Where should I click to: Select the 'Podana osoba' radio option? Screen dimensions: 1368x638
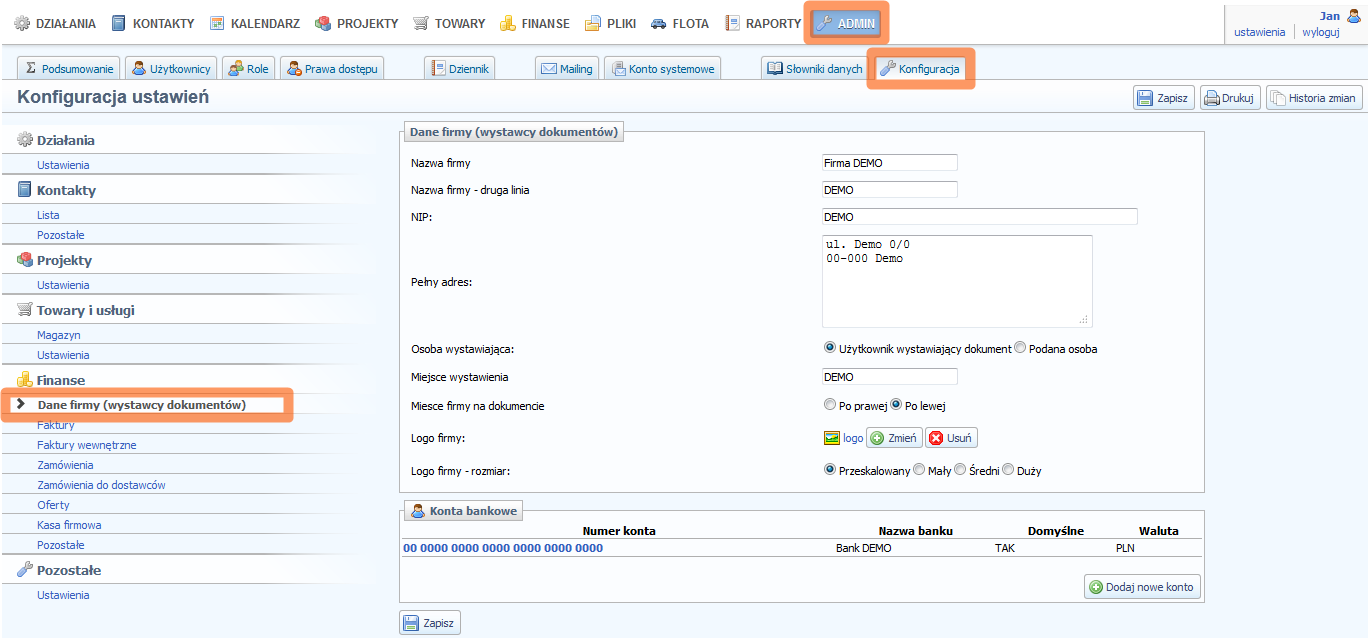(1020, 348)
